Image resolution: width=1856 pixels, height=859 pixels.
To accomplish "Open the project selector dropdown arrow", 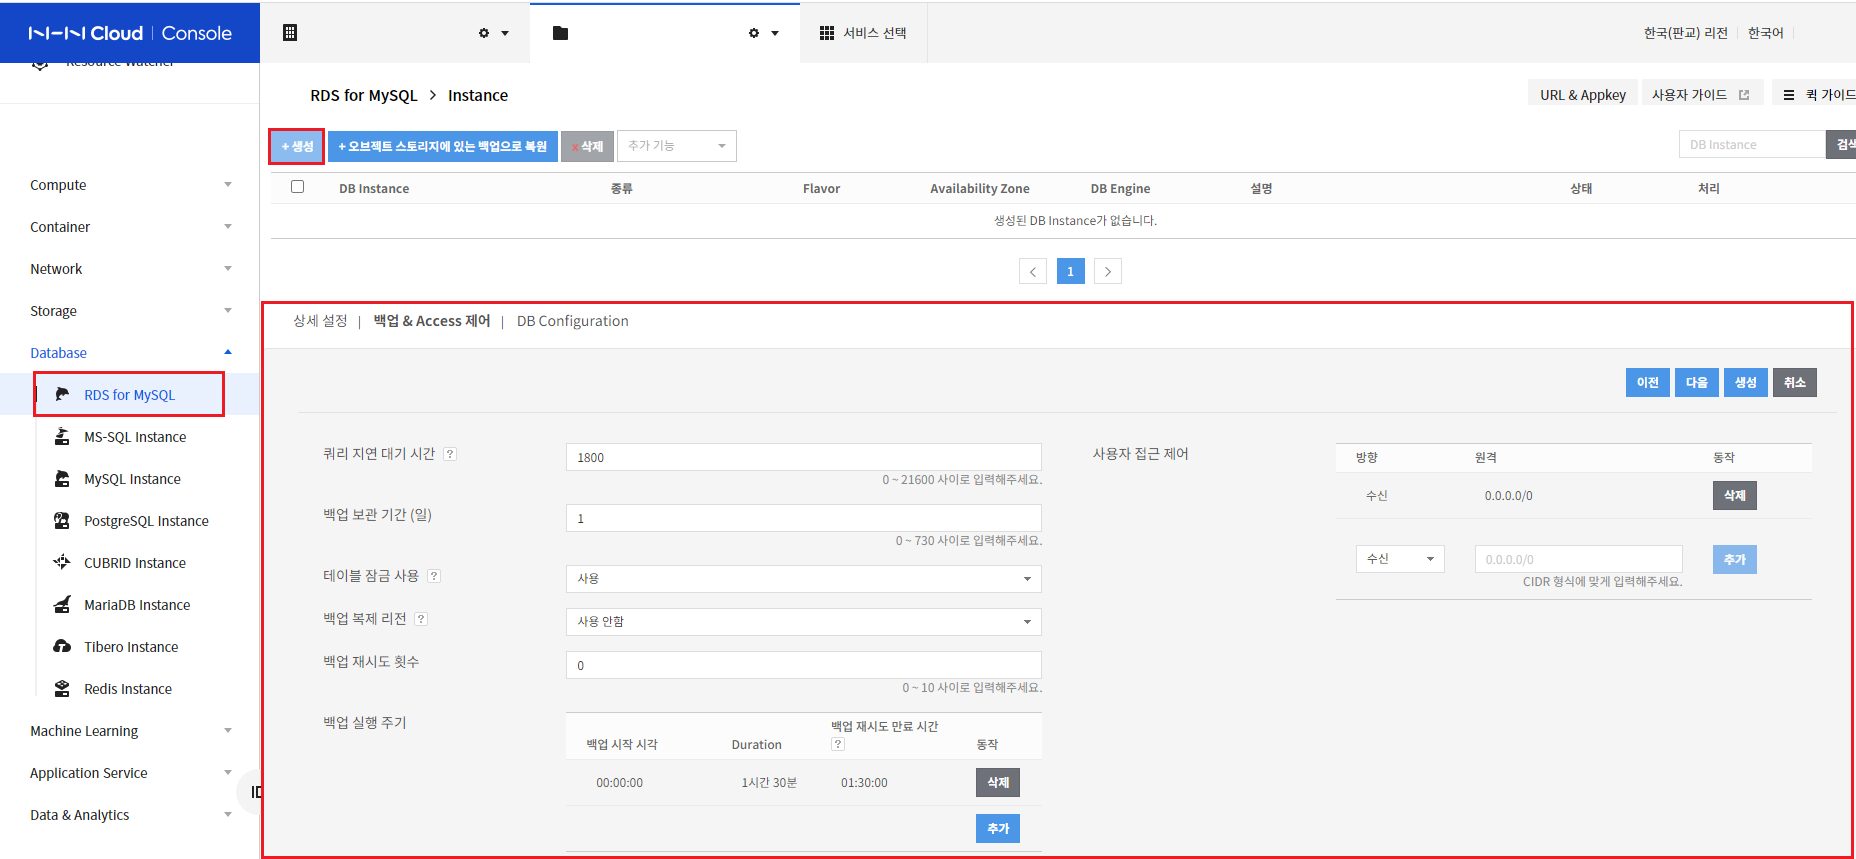I will 775,33.
